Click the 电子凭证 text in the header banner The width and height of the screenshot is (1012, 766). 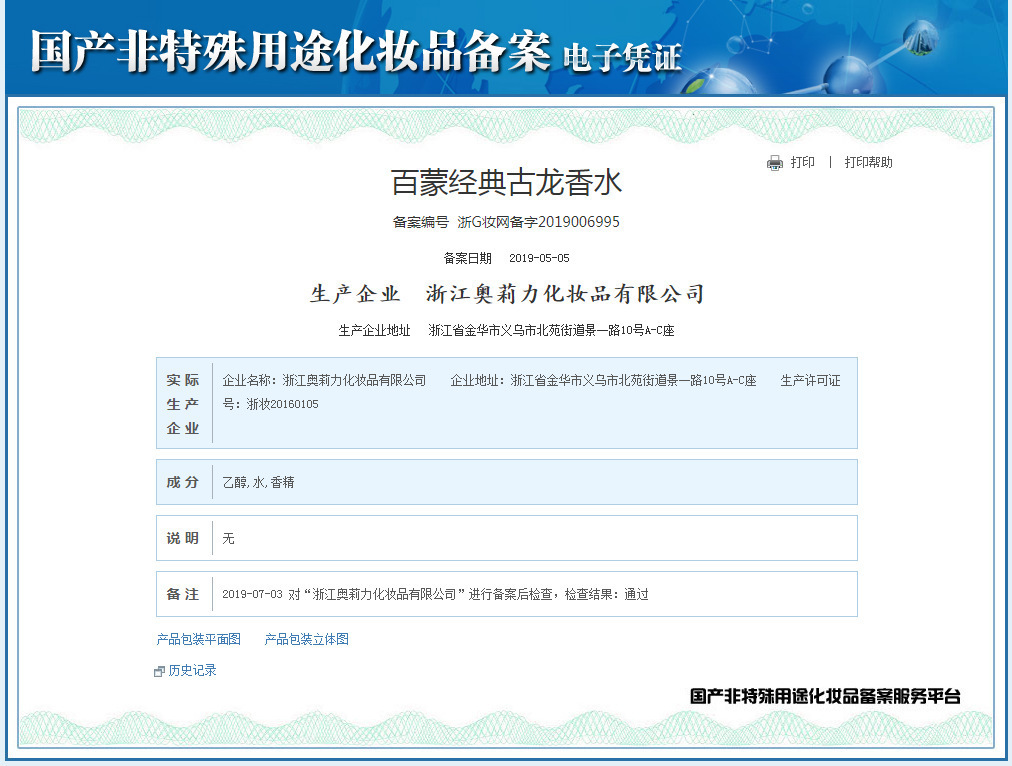pyautogui.click(x=622, y=57)
